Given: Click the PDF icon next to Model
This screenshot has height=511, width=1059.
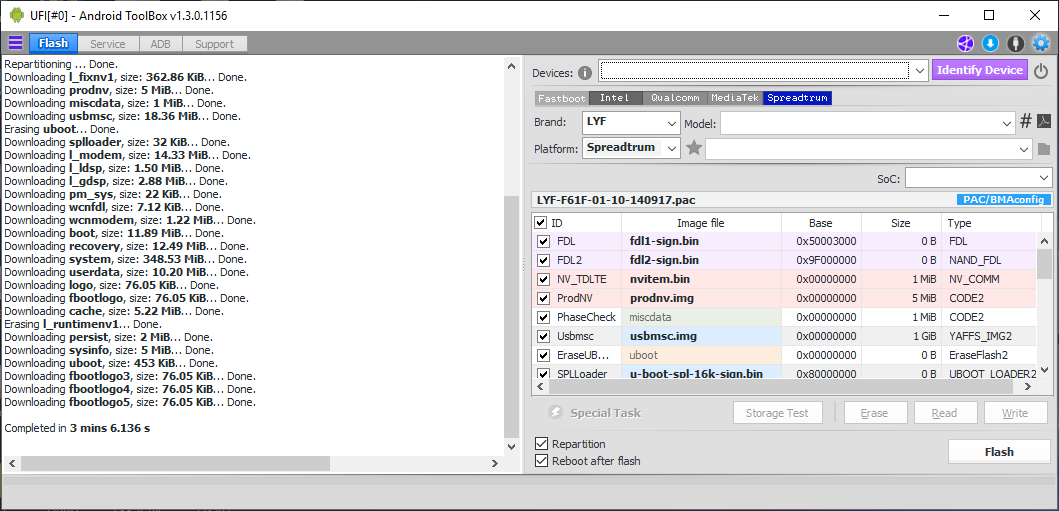Looking at the screenshot, I should click(x=1044, y=122).
